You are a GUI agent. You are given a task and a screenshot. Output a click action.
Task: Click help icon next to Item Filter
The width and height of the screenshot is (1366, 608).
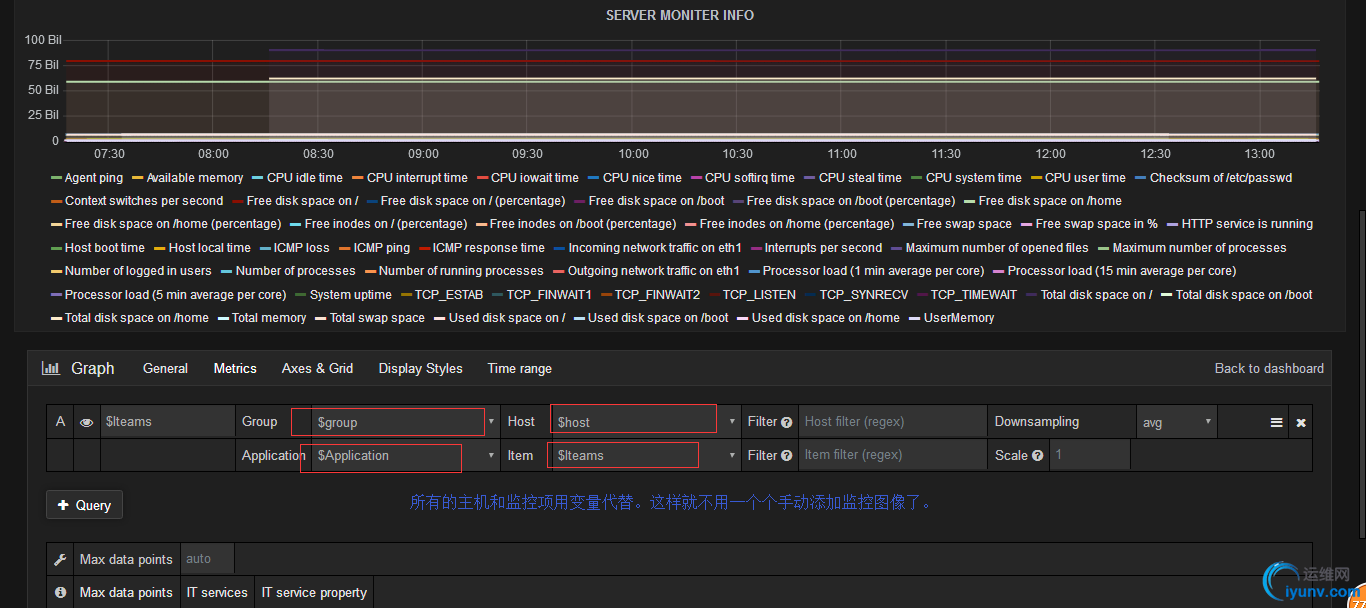pos(787,455)
